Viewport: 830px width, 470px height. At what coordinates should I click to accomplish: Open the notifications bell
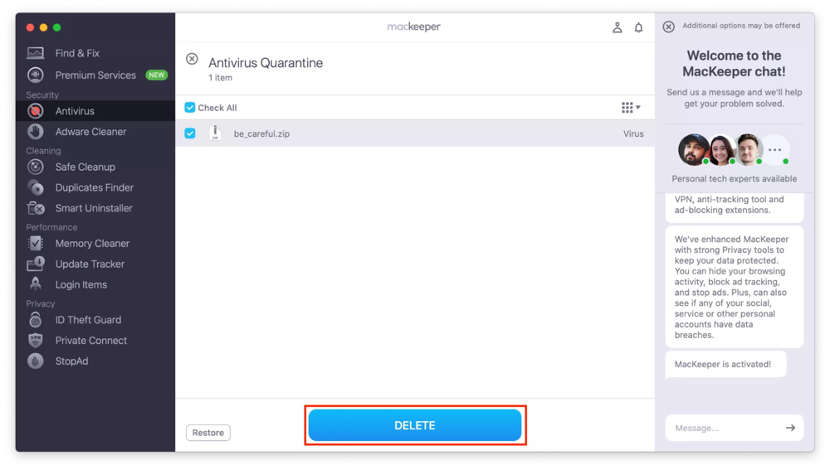tap(639, 28)
